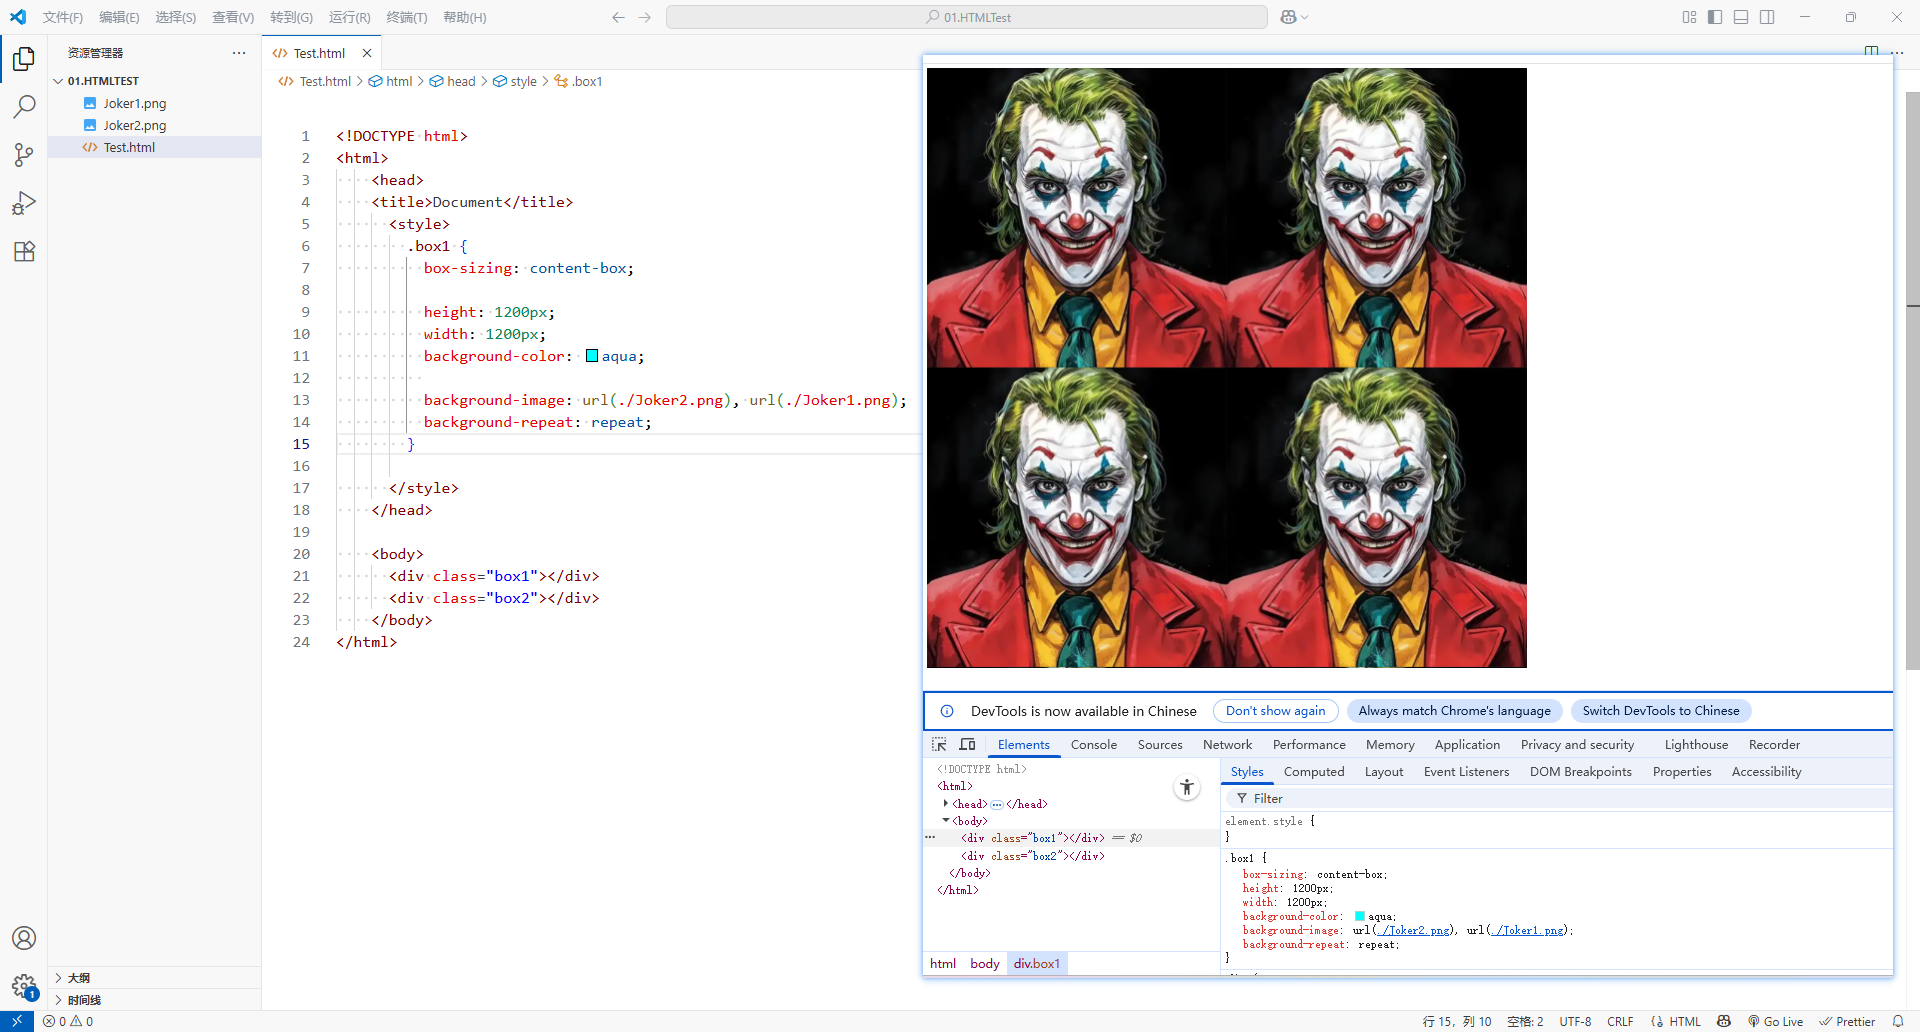The image size is (1920, 1032).
Task: Toggle the bottom panel visibility
Action: (x=1741, y=17)
